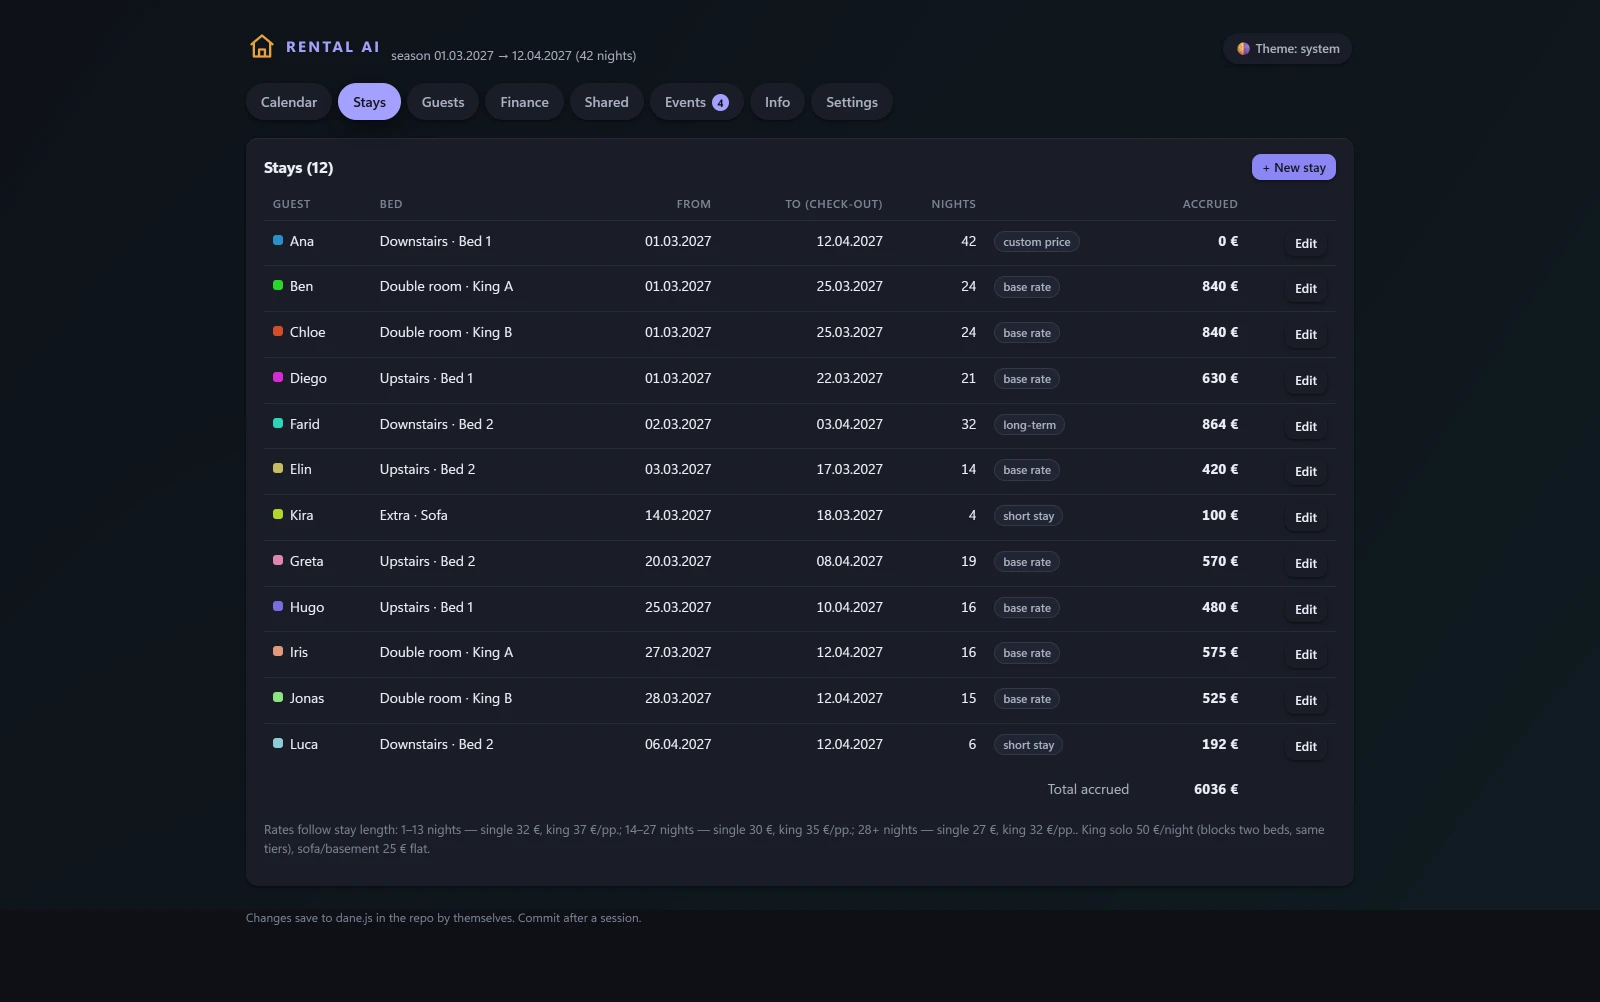Edit Jonas's stay
Viewport: 1600px width, 1002px height.
pyautogui.click(x=1306, y=700)
